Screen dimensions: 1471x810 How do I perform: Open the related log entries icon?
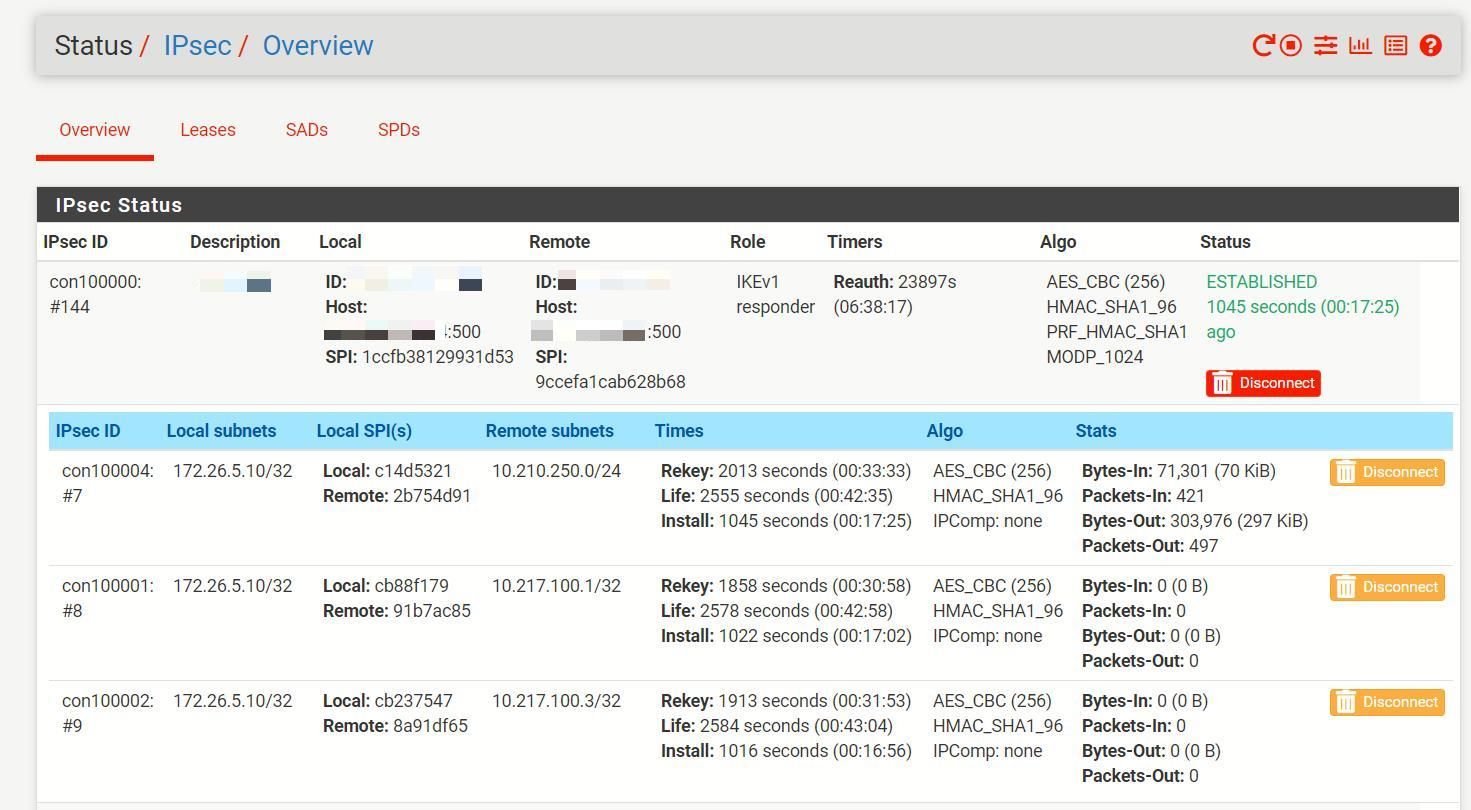1395,46
